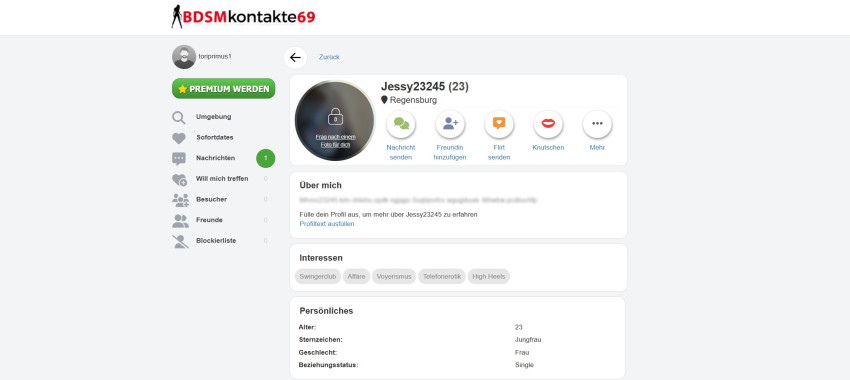Screen dimensions: 850x380
Task: Open the Besucher menu entry
Action: point(211,199)
